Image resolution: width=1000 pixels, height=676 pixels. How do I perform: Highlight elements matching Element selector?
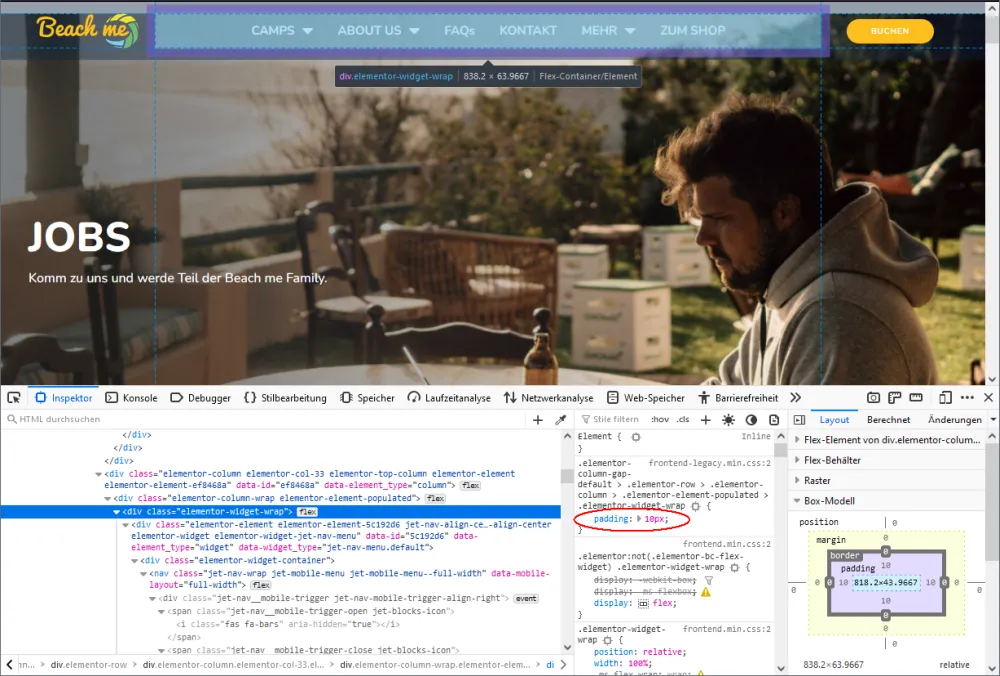[636, 437]
